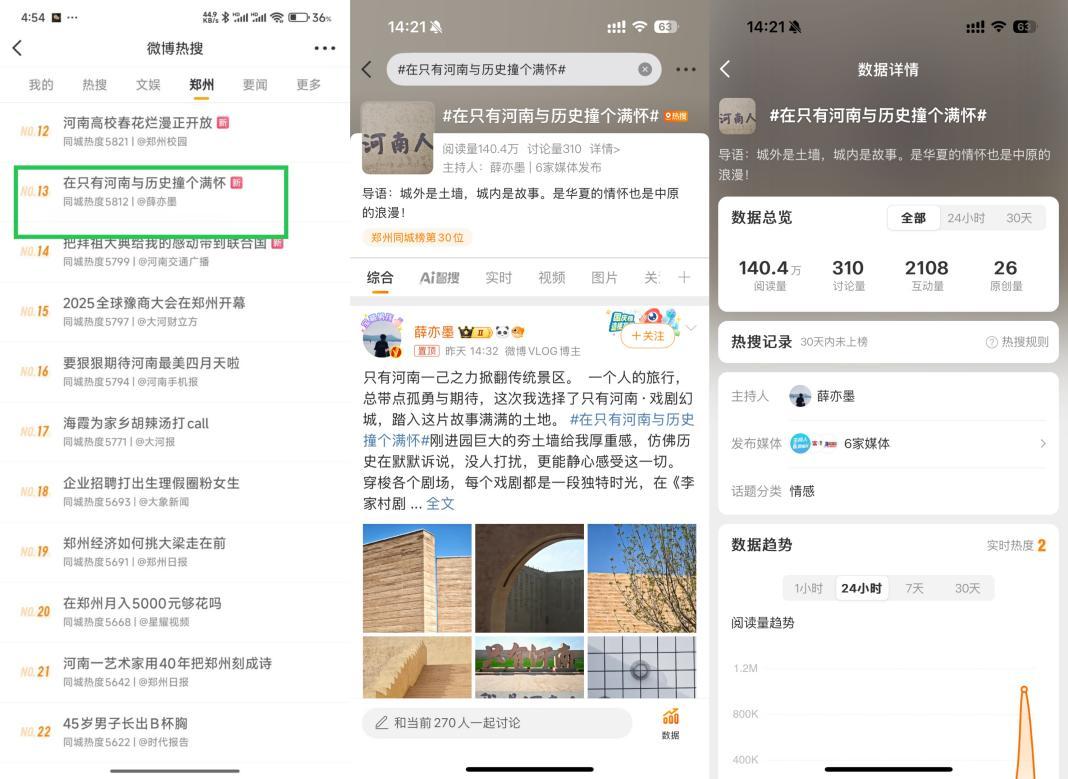Open the more options (...) menu on hot search
The height and width of the screenshot is (779, 1068).
pos(324,47)
